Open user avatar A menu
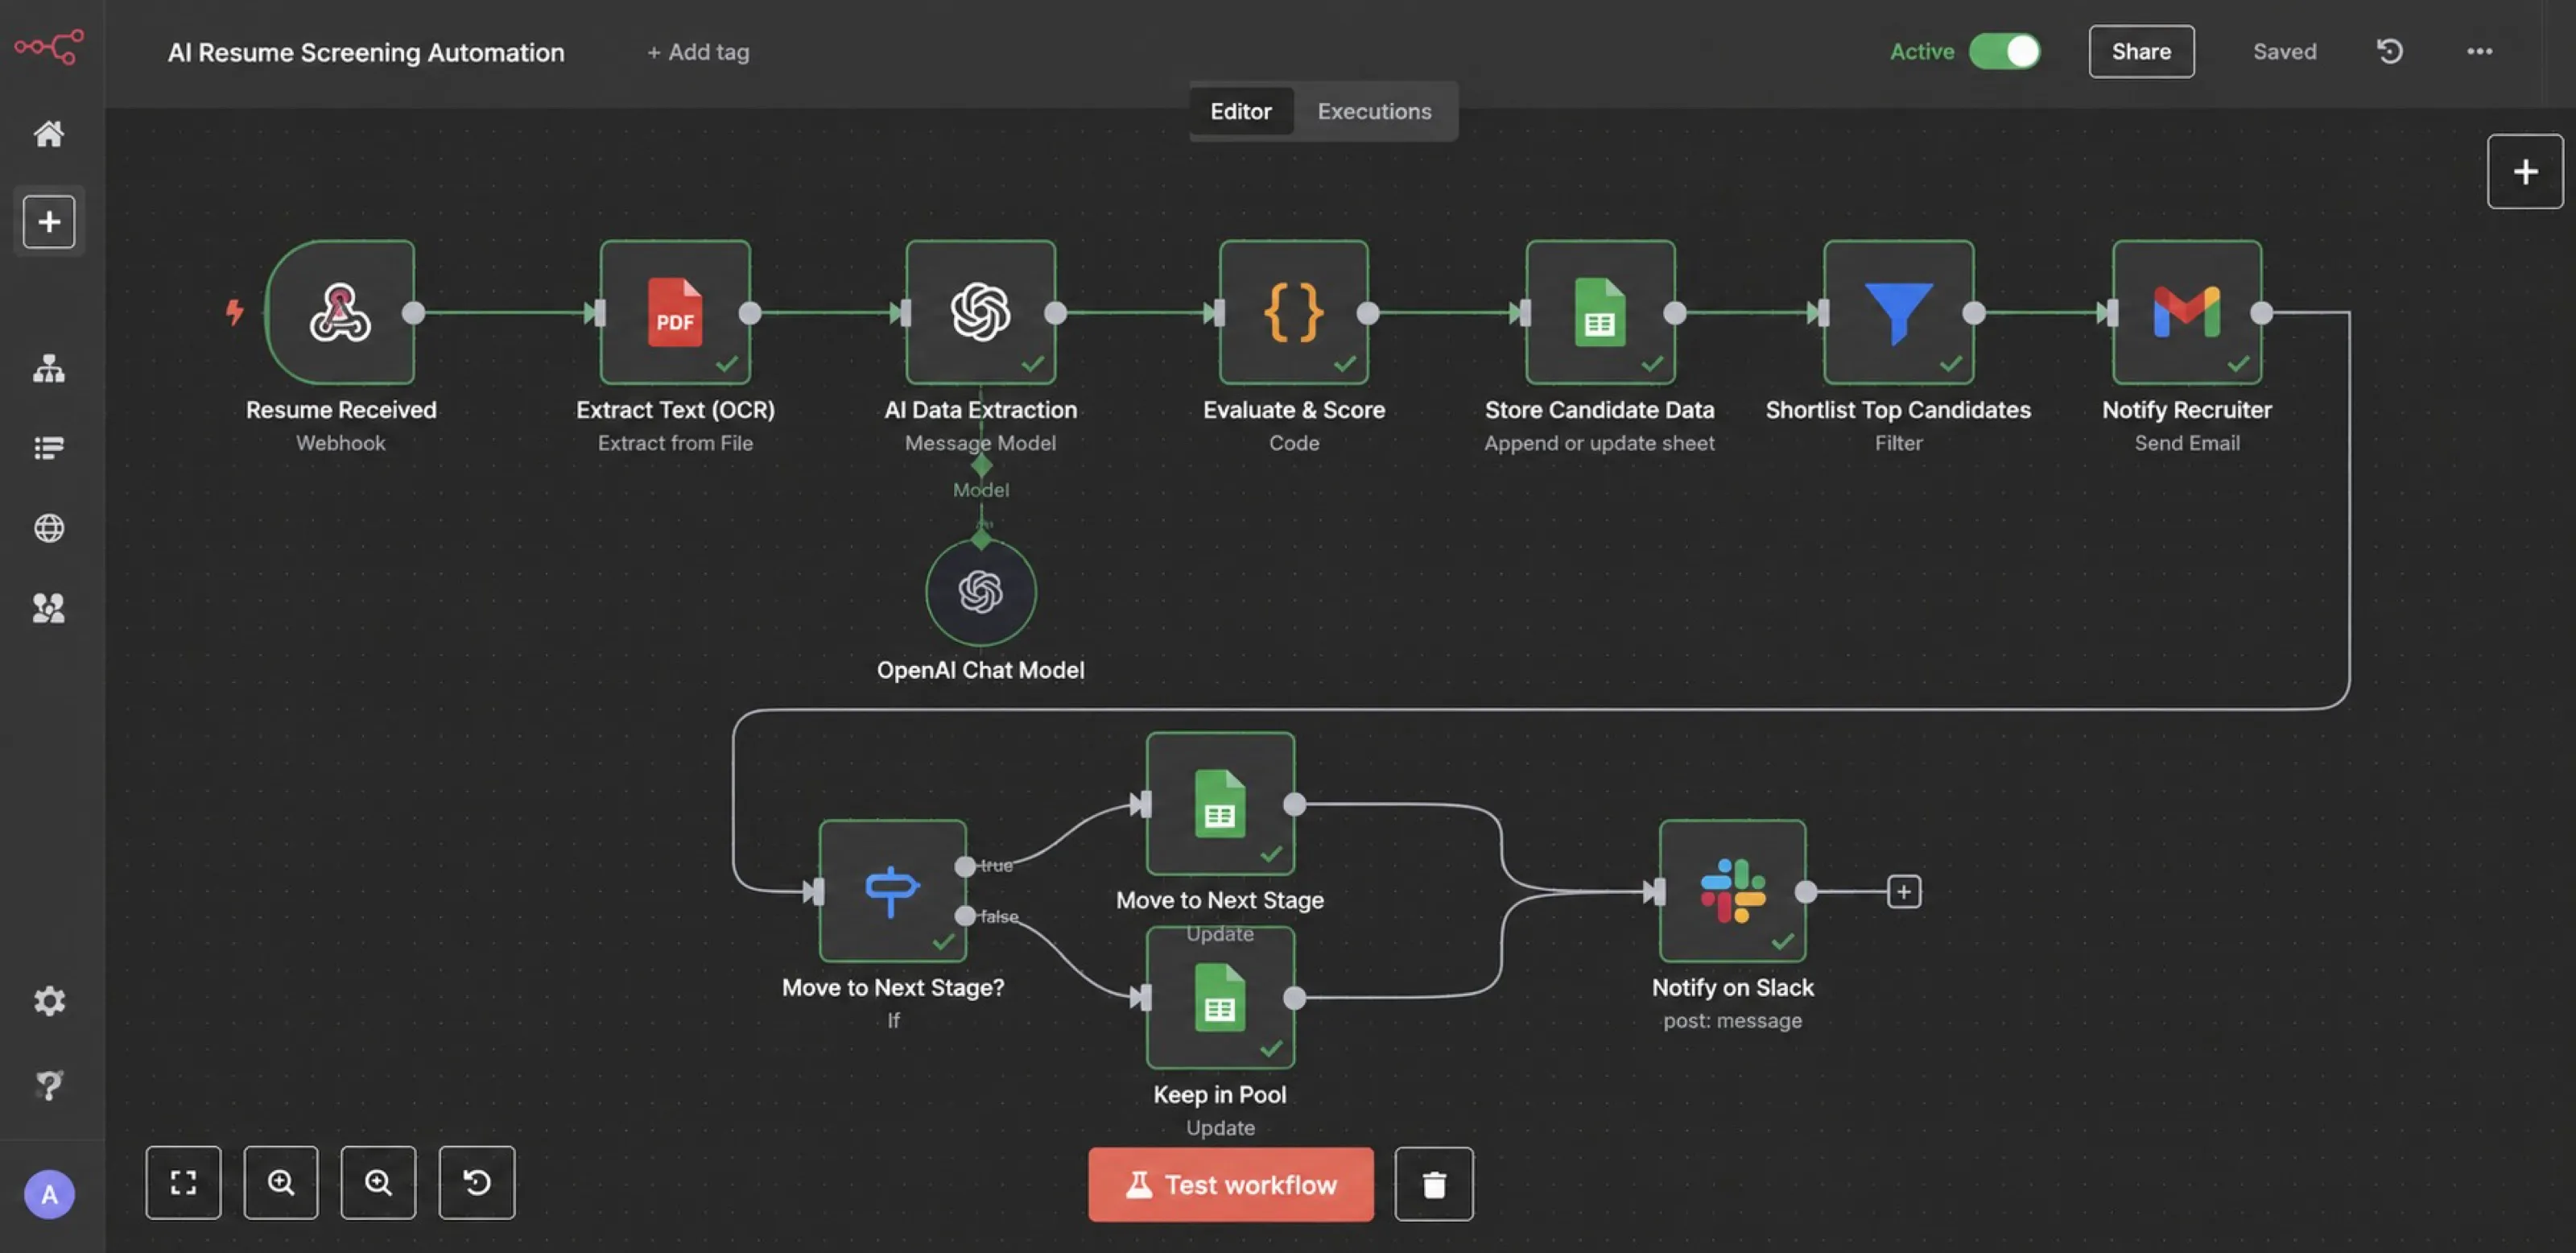 pos(49,1194)
